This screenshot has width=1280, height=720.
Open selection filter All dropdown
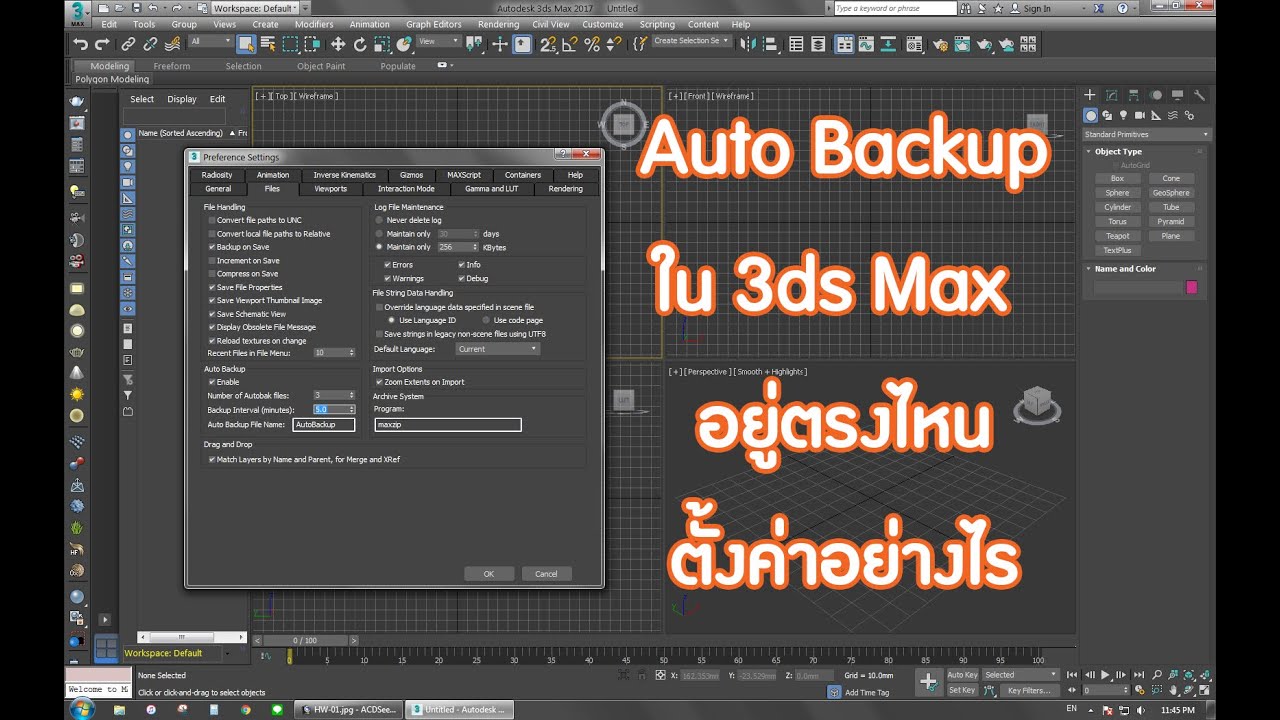pos(210,42)
